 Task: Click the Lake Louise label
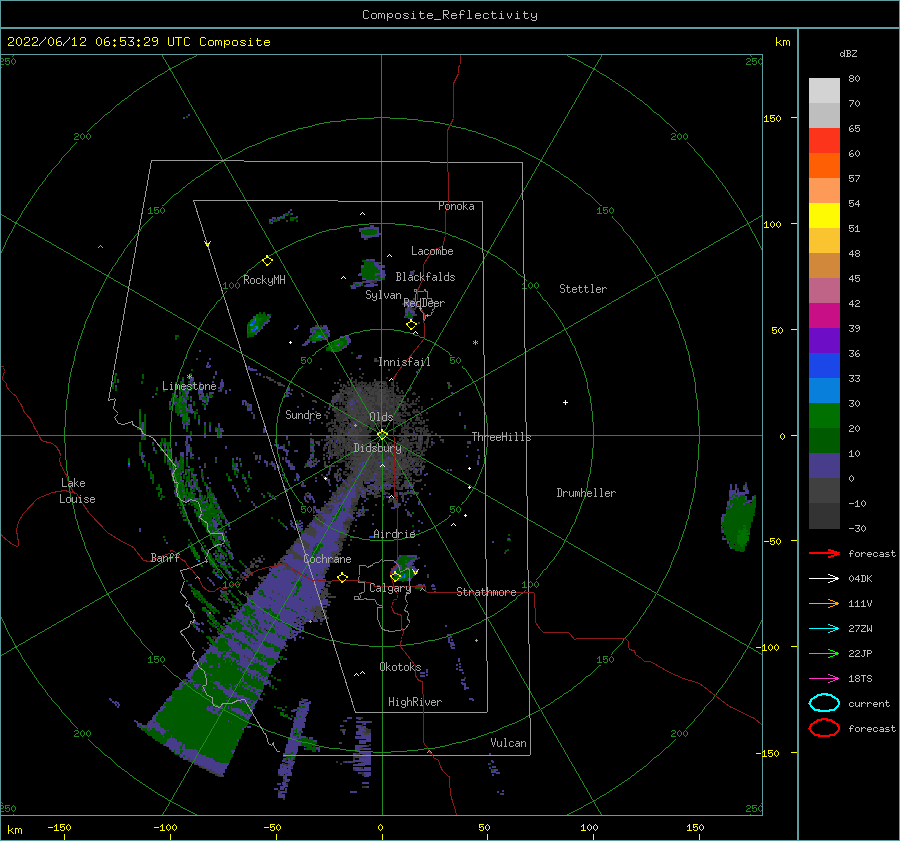click(x=77, y=491)
